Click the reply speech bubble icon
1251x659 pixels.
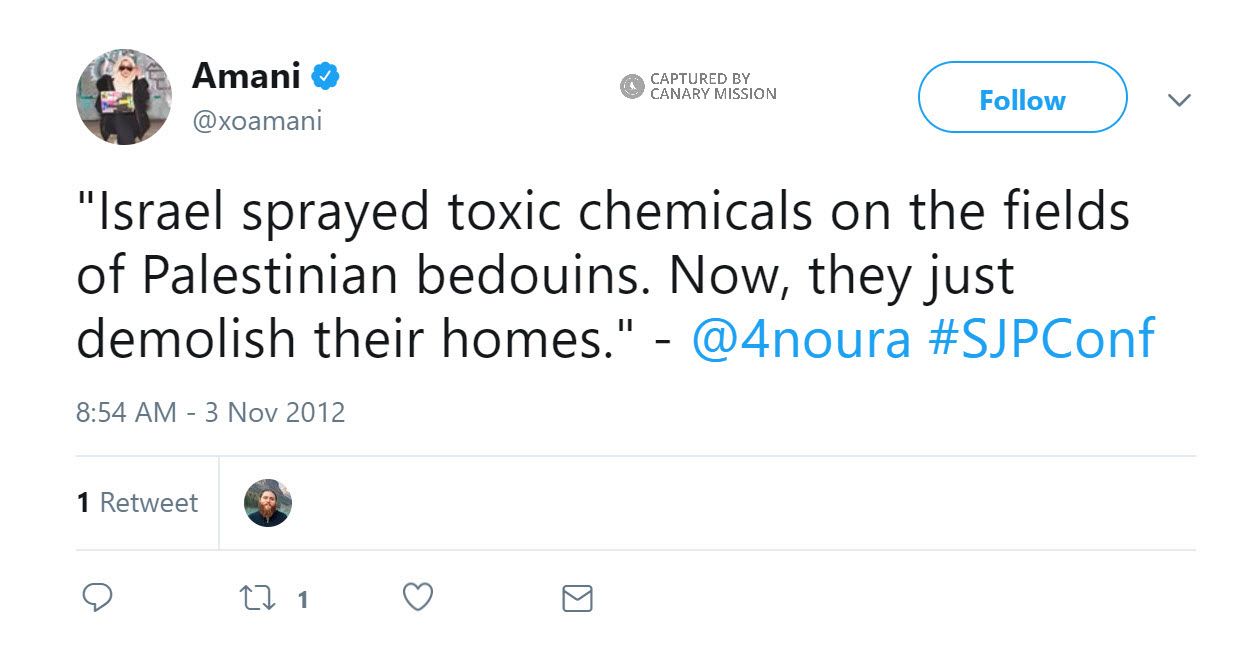point(96,598)
